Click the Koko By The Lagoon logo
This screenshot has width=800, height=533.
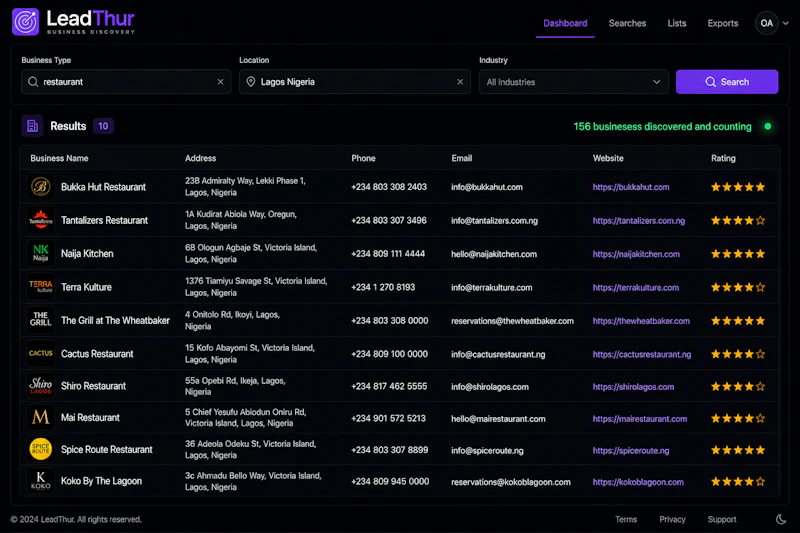pos(41,480)
